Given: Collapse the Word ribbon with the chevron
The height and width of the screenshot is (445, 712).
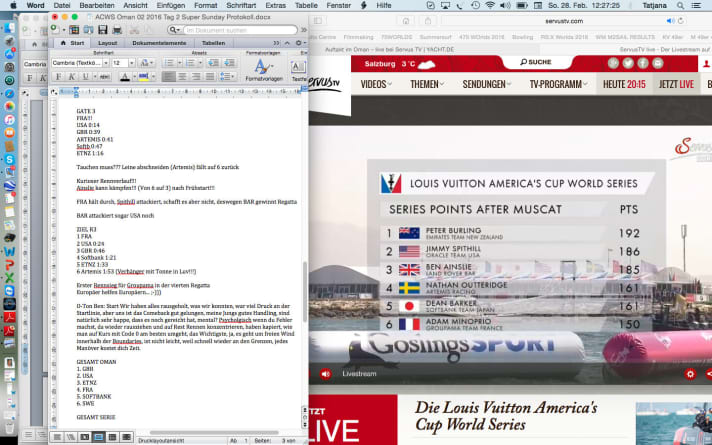Looking at the screenshot, I should tap(287, 43).
